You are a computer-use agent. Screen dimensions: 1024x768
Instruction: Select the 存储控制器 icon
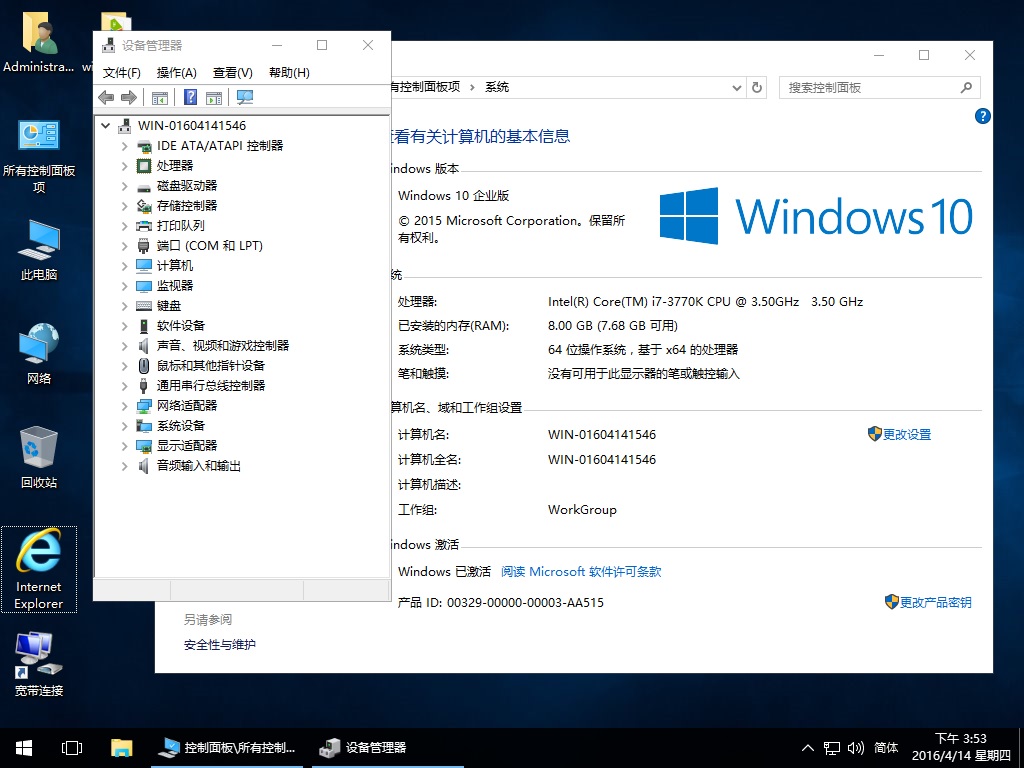144,206
